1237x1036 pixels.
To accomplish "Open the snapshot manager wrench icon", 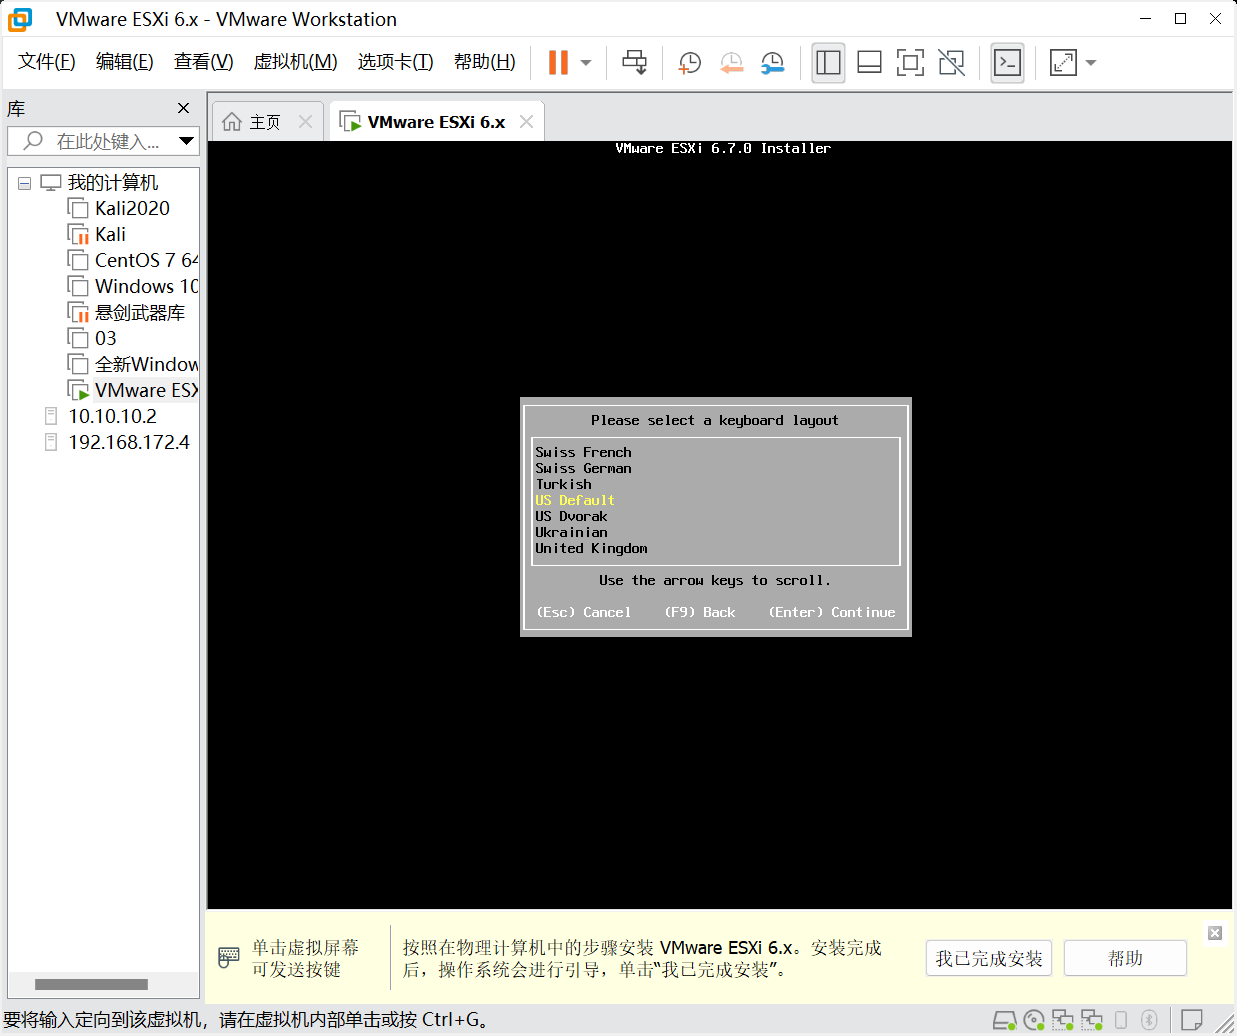I will (772, 63).
